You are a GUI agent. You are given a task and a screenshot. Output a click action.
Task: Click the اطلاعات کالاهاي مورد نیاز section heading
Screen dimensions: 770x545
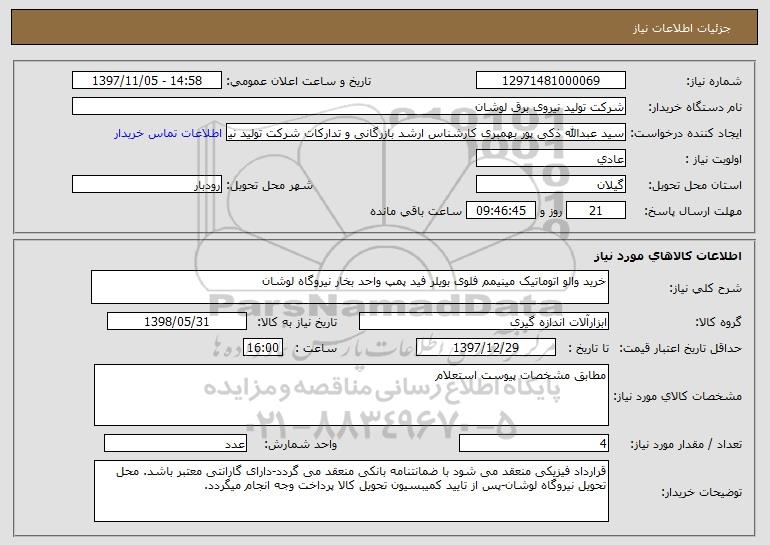coord(668,256)
